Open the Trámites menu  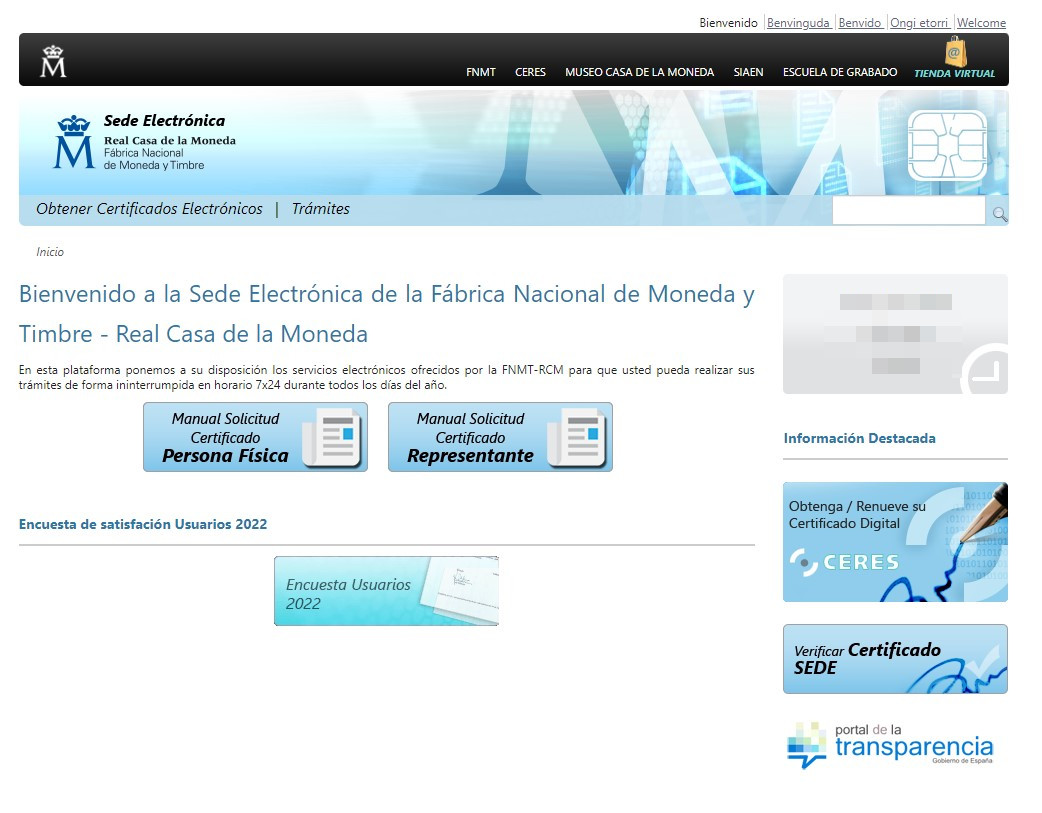tap(320, 209)
